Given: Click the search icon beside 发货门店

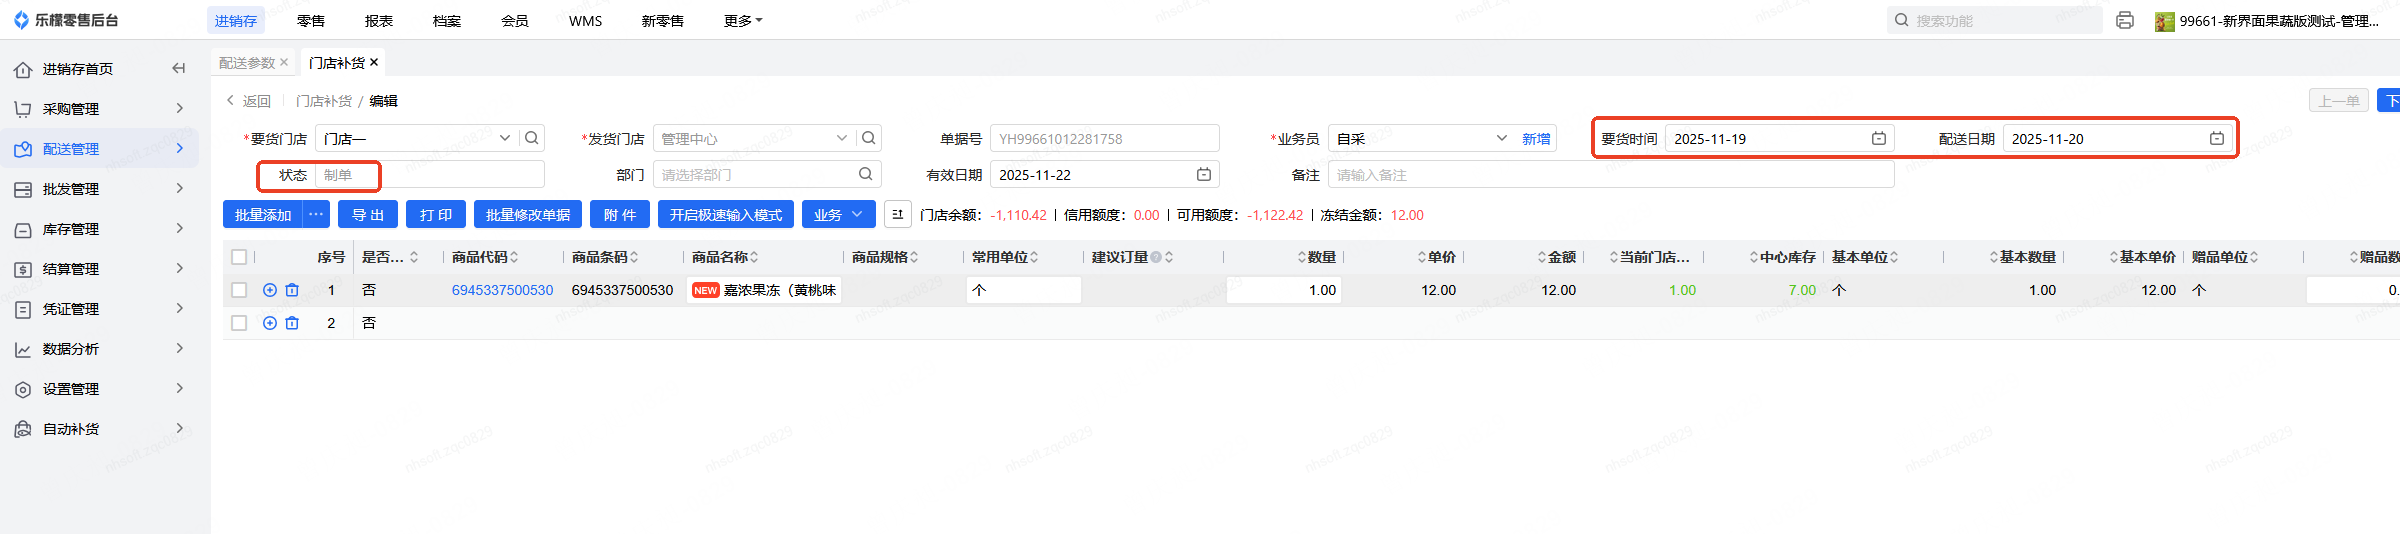Looking at the screenshot, I should (x=869, y=138).
